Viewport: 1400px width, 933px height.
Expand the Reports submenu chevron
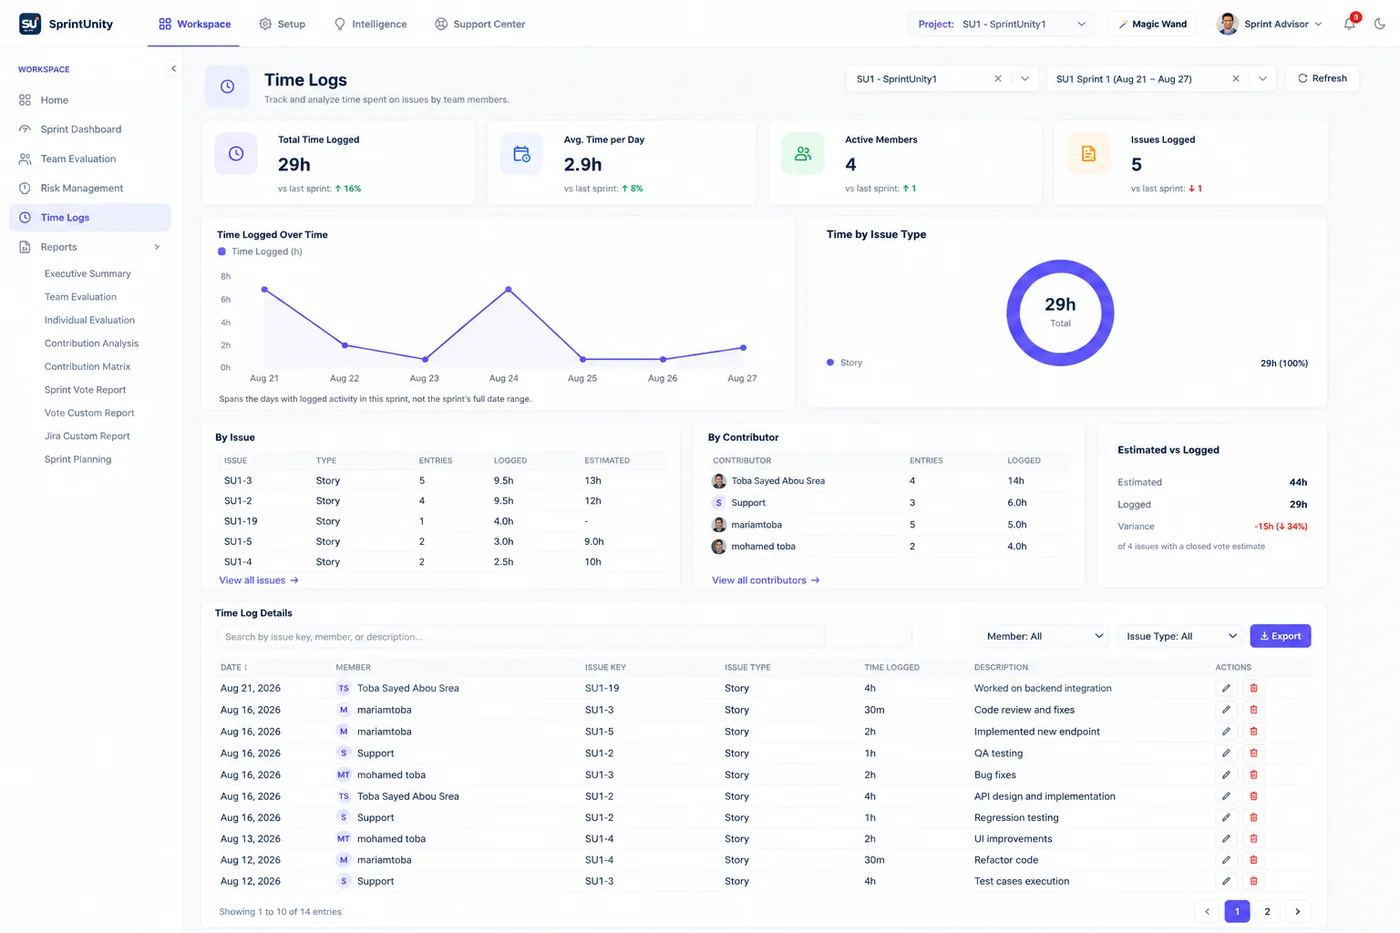coord(157,247)
